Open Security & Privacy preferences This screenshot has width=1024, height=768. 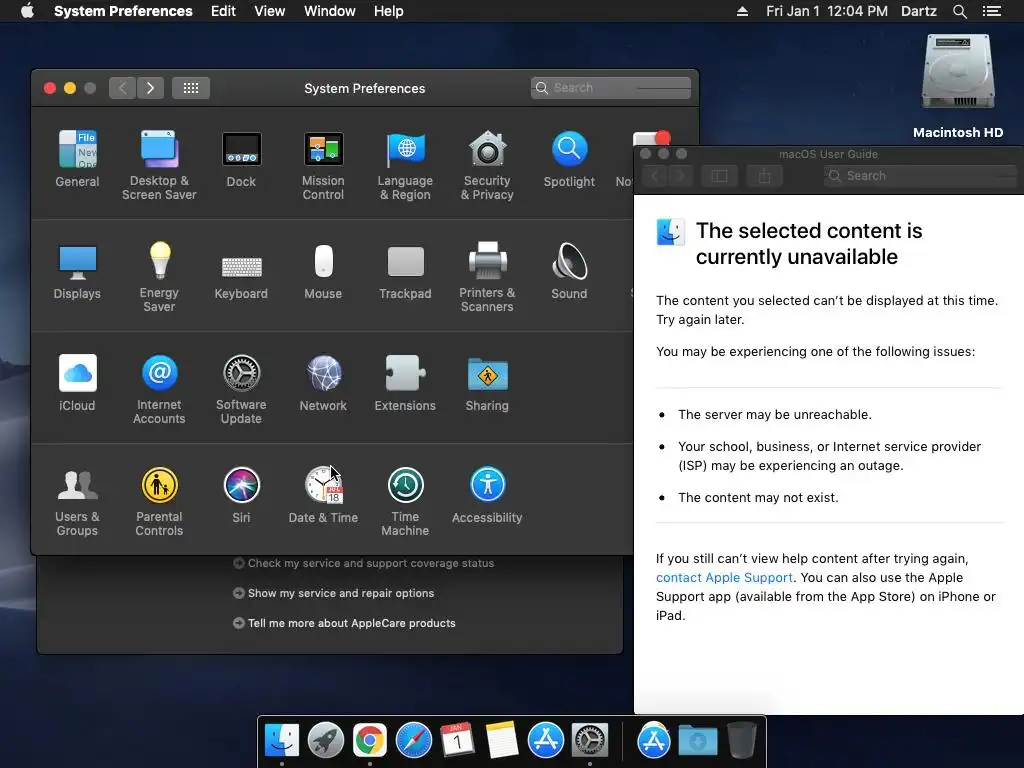tap(487, 165)
